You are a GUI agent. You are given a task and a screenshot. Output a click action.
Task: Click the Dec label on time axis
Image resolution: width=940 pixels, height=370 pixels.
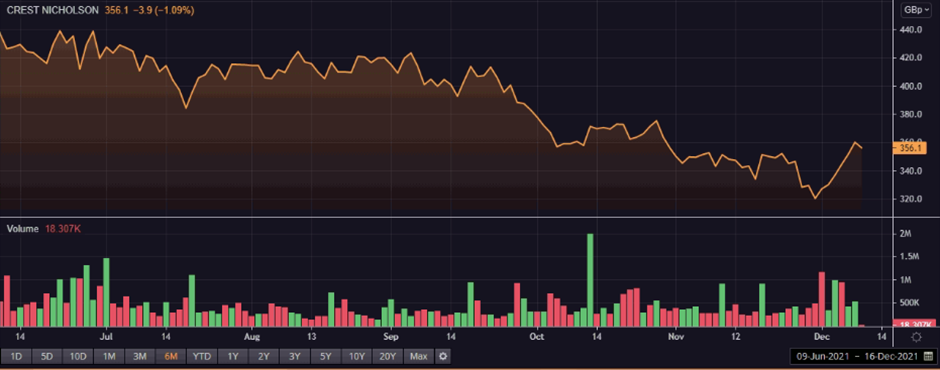(x=821, y=336)
